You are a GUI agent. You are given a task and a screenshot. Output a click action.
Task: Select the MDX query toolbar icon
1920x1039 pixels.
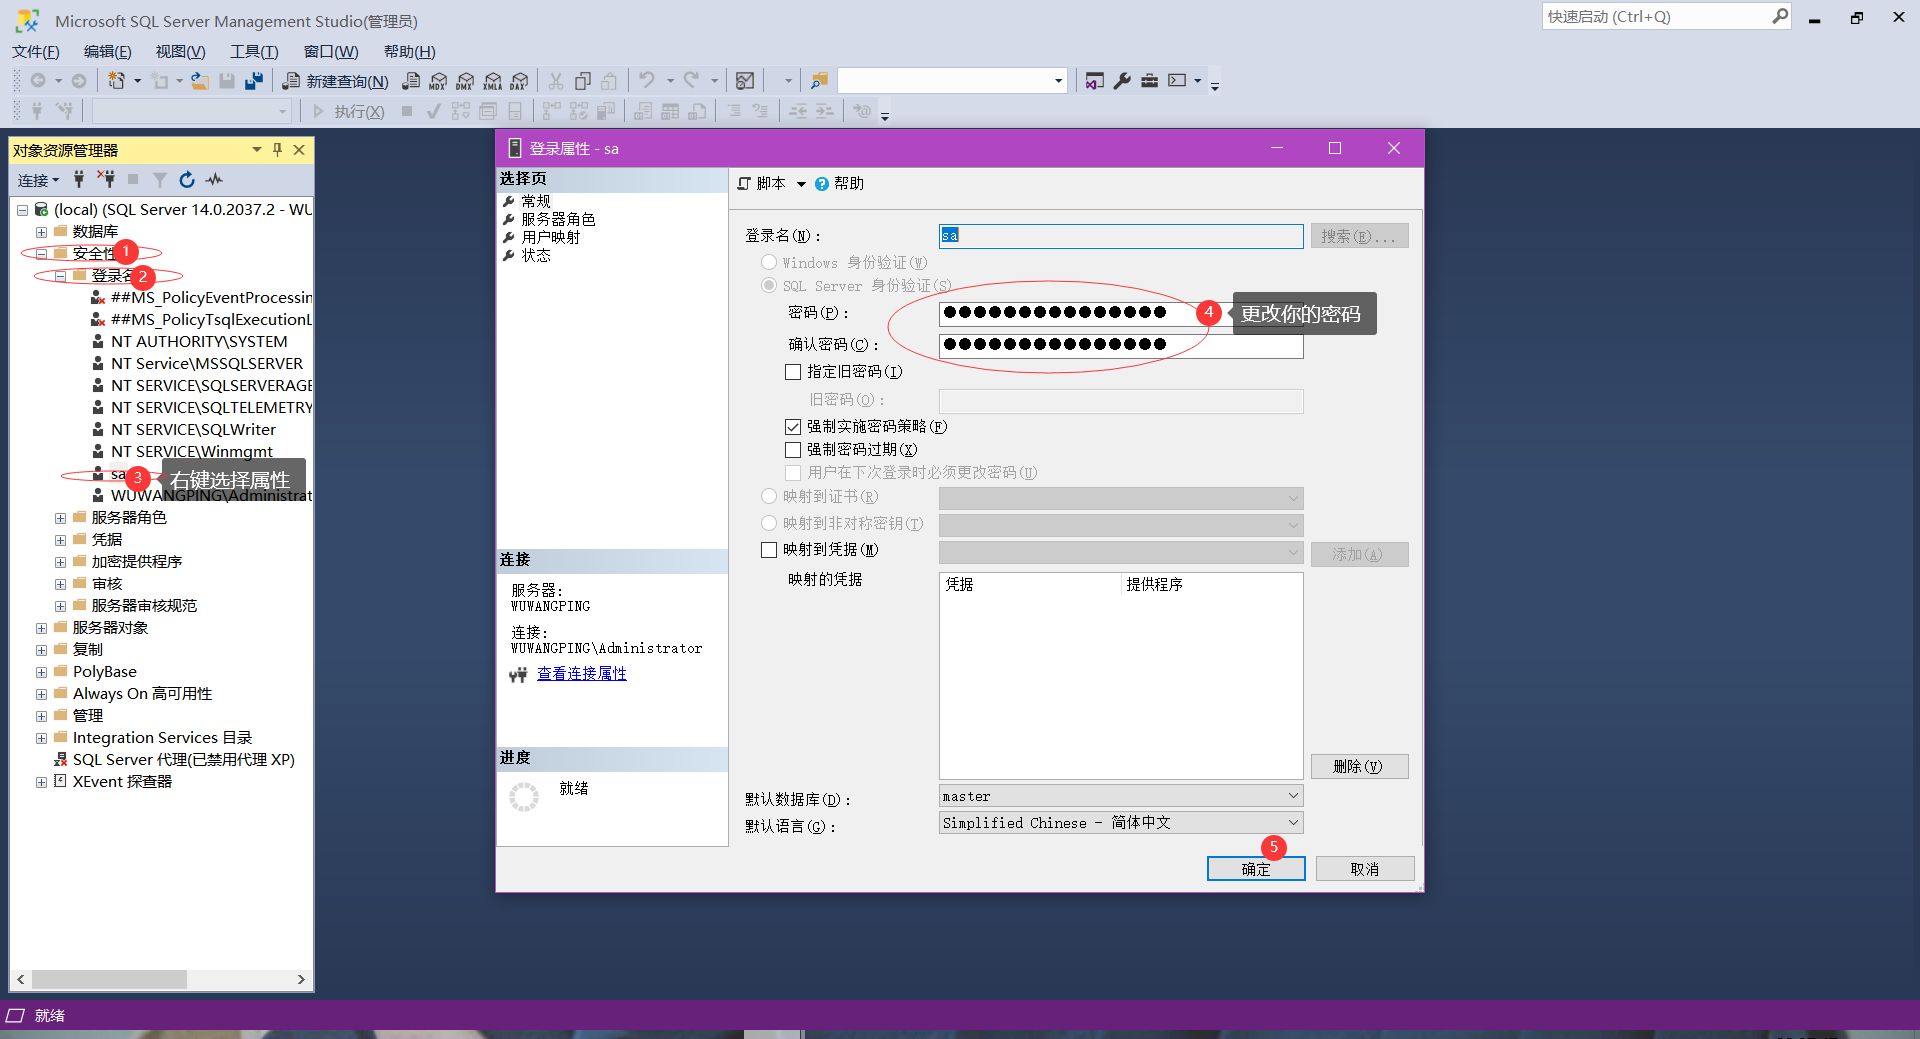(438, 81)
